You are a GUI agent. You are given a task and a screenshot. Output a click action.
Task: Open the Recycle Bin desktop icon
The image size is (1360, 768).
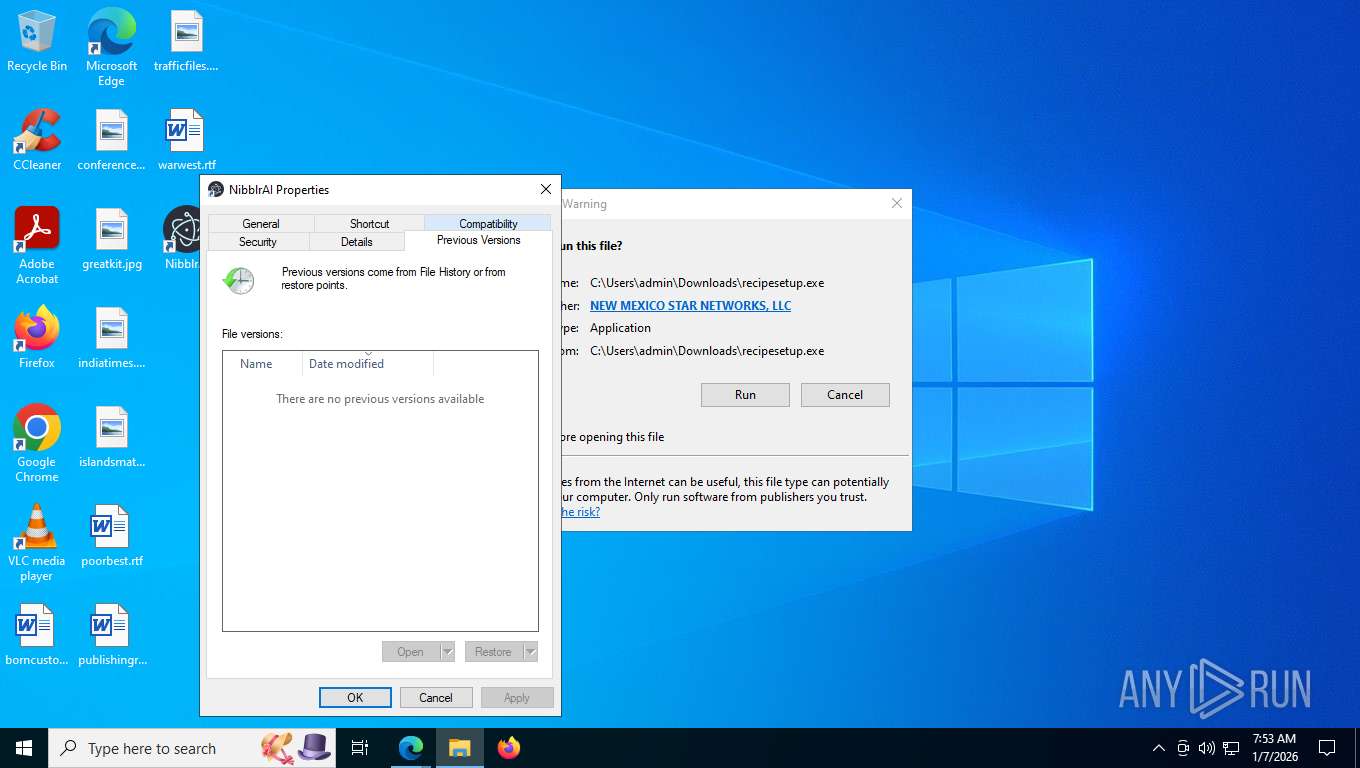[x=37, y=41]
